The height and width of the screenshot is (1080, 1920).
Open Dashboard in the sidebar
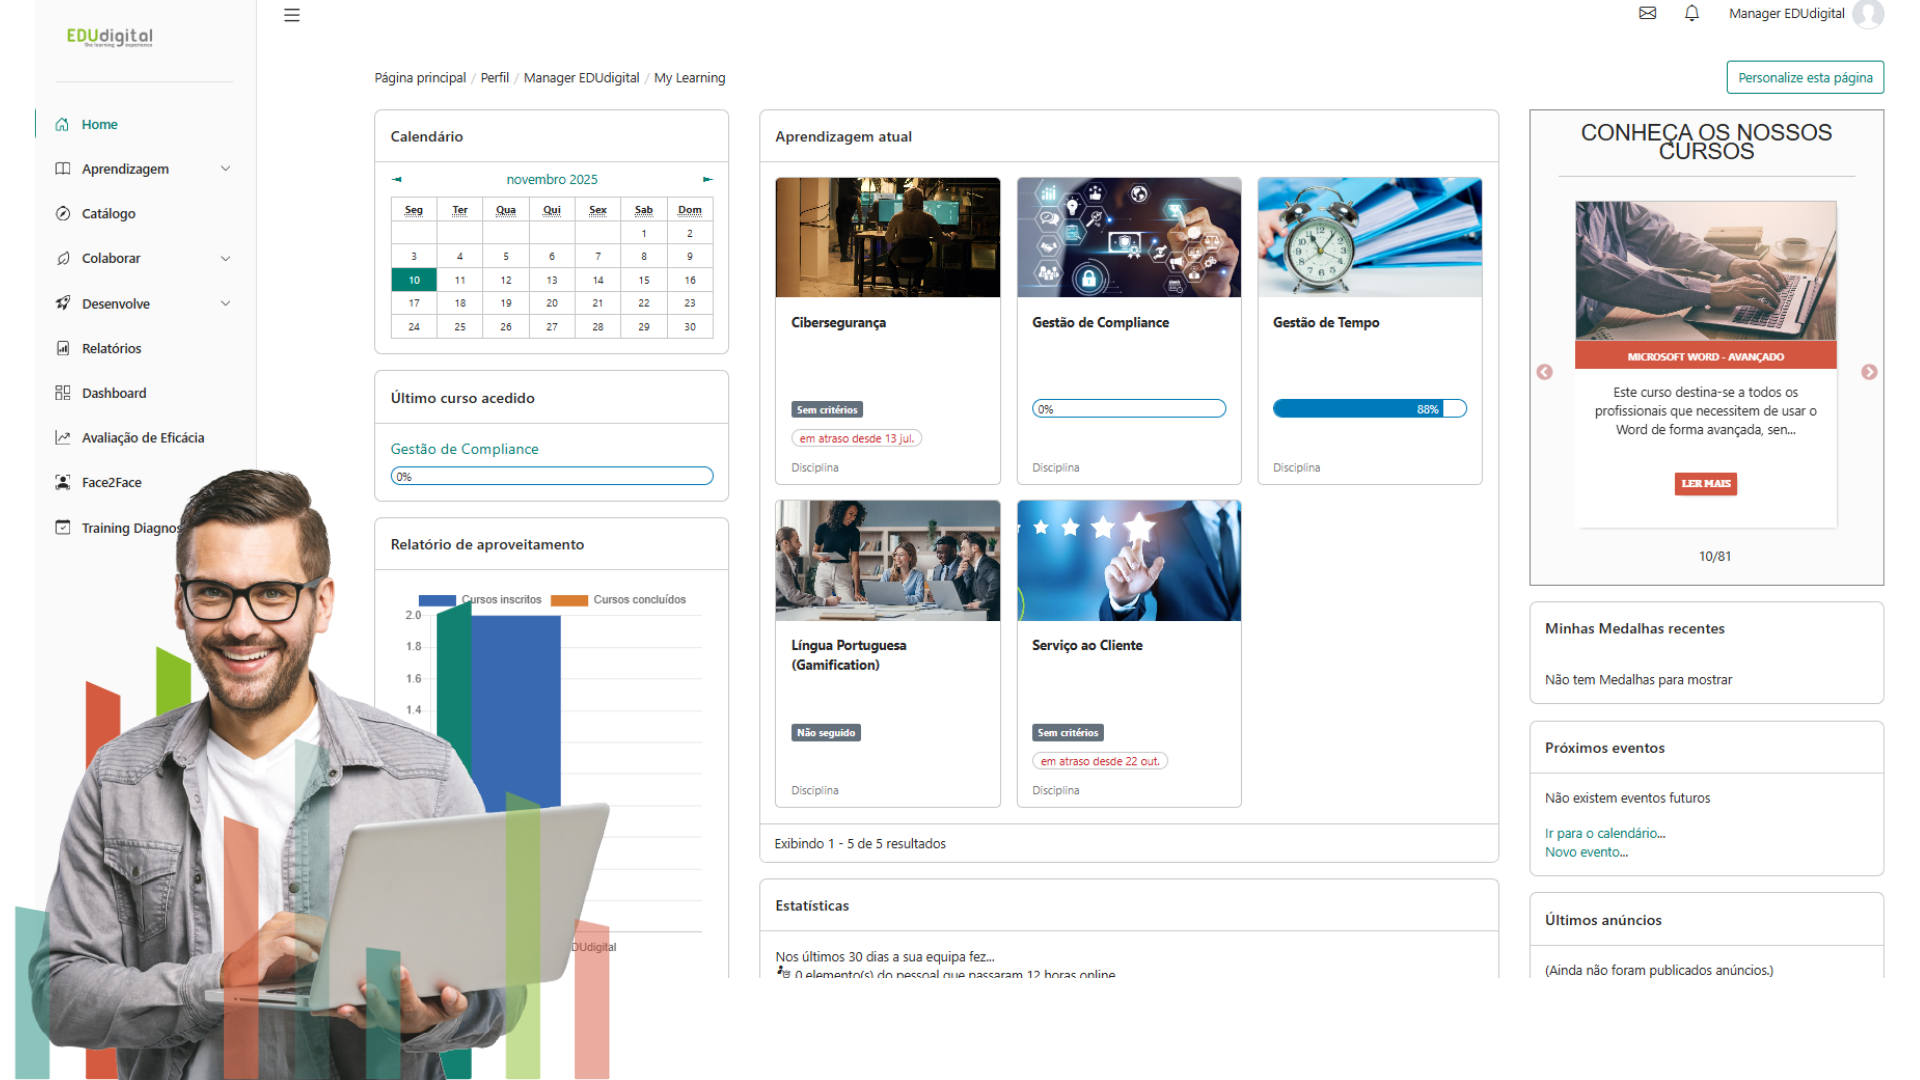point(114,393)
